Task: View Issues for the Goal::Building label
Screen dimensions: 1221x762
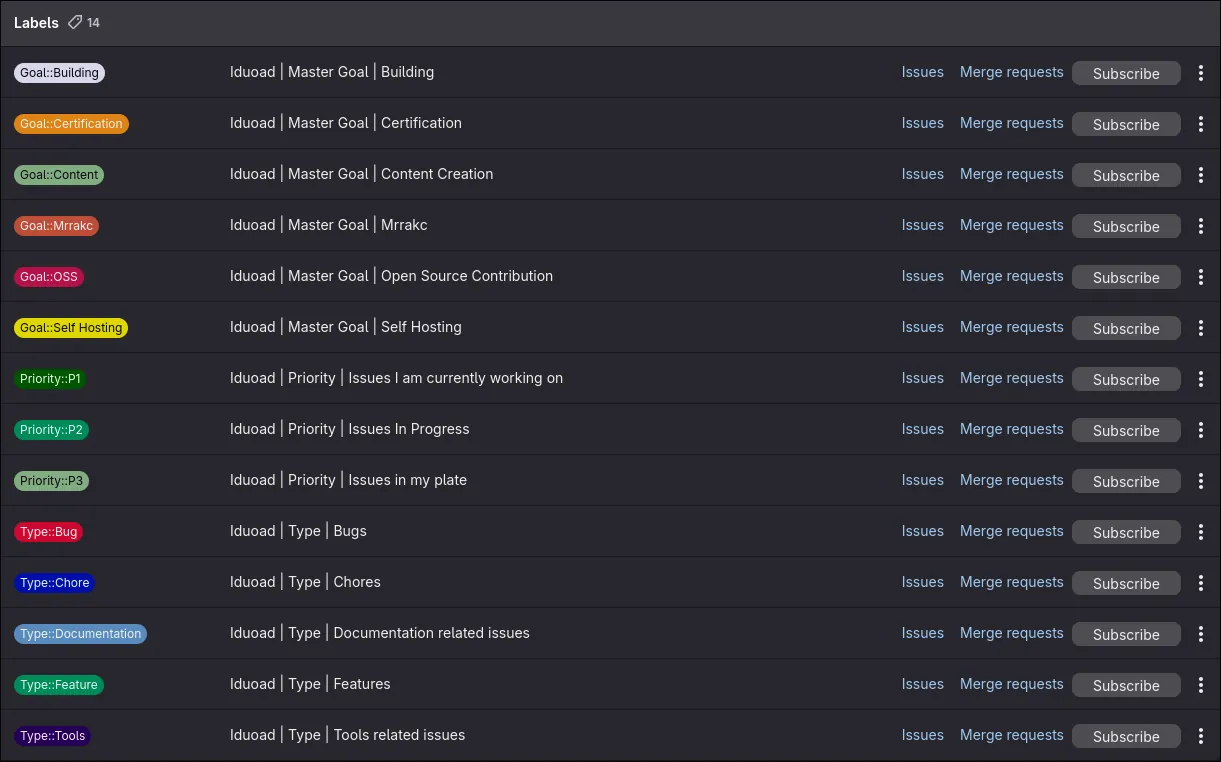Action: coord(922,72)
